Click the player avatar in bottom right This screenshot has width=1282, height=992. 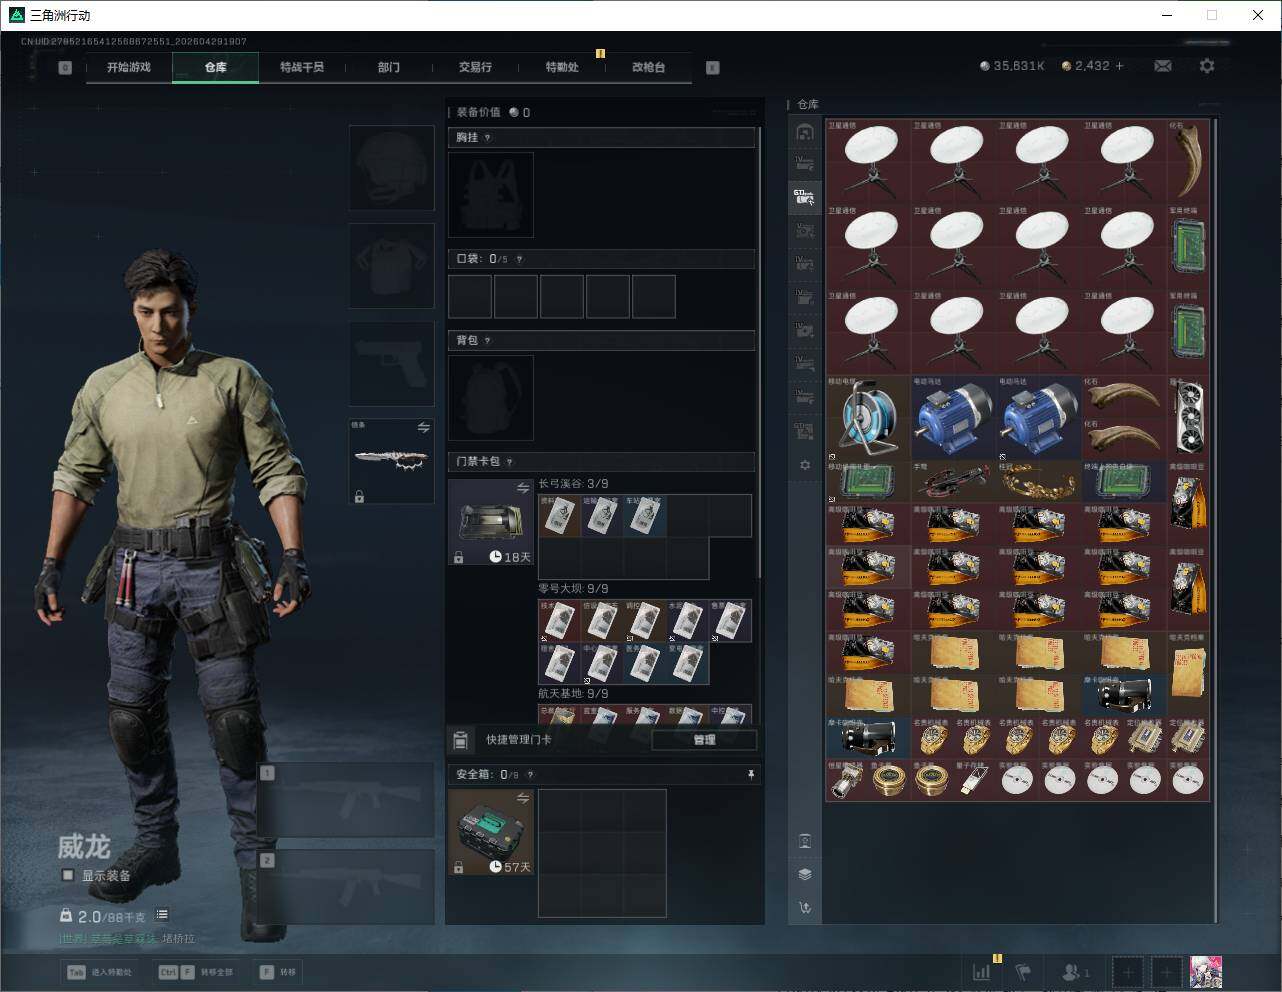1206,972
